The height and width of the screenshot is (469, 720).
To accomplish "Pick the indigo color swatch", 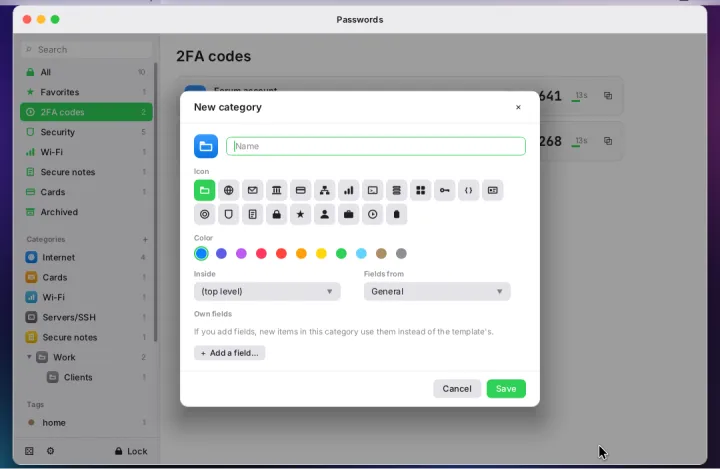I will (x=221, y=253).
